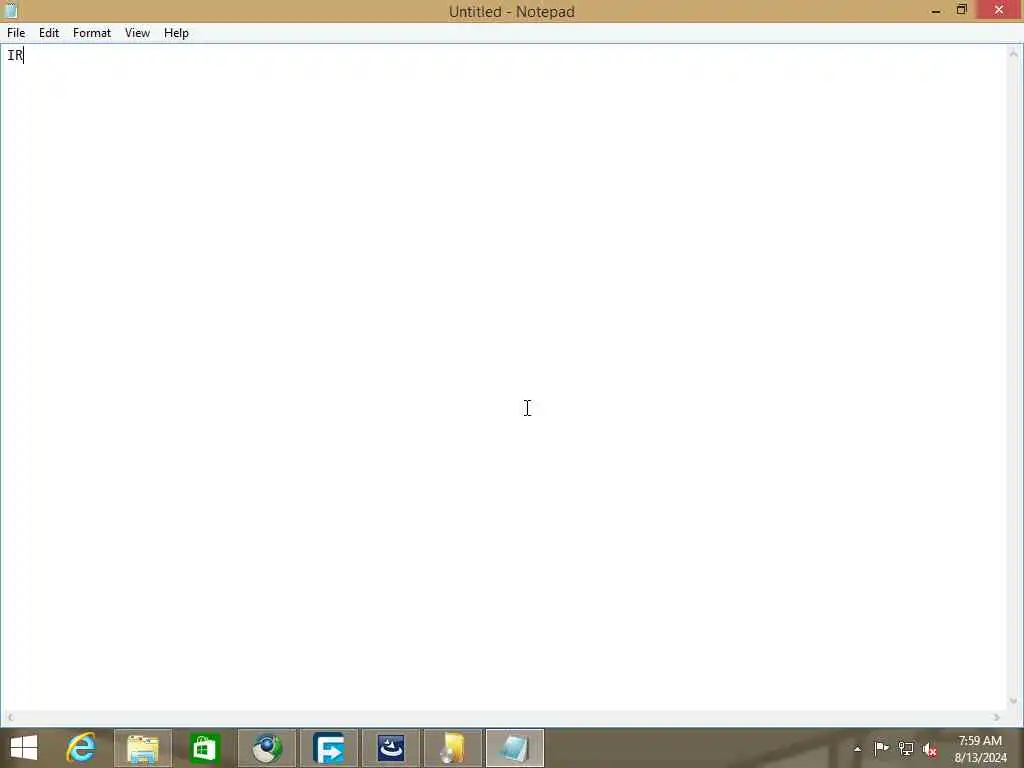The image size is (1024, 768).
Task: Open the yellow folder disc app on taskbar
Action: click(x=453, y=748)
